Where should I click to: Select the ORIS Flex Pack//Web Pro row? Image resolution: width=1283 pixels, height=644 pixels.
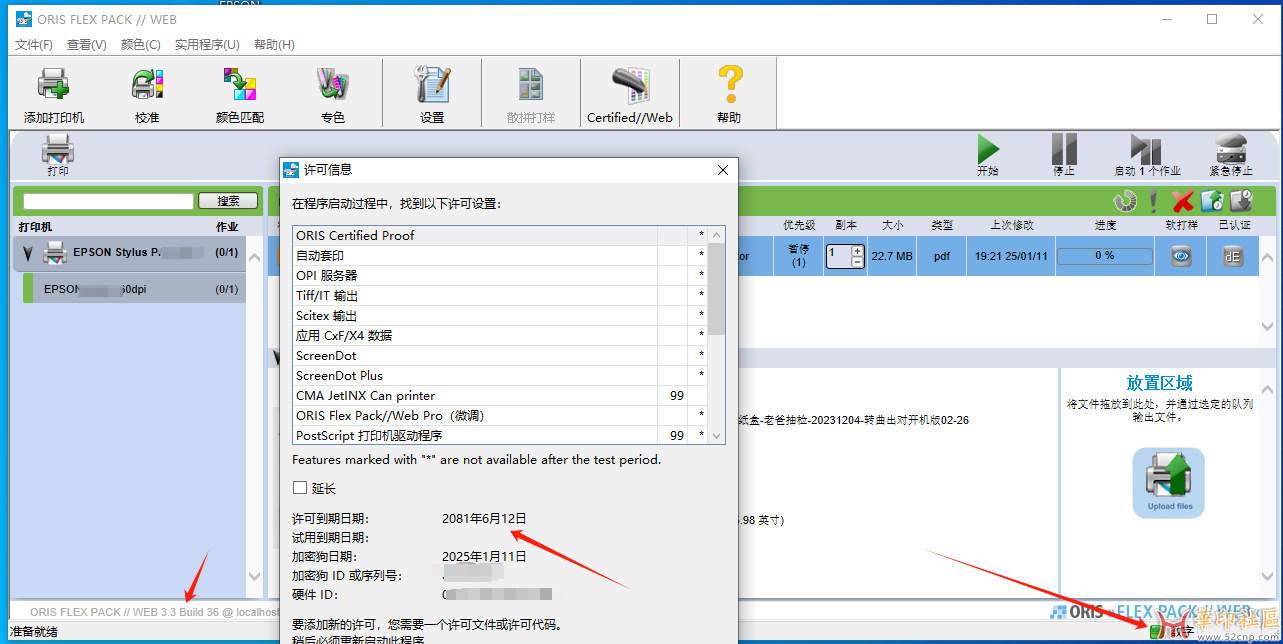[500, 415]
